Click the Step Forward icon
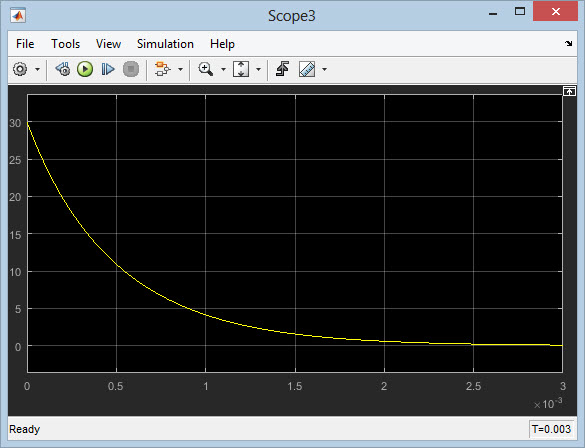The width and height of the screenshot is (585, 448). (108, 69)
